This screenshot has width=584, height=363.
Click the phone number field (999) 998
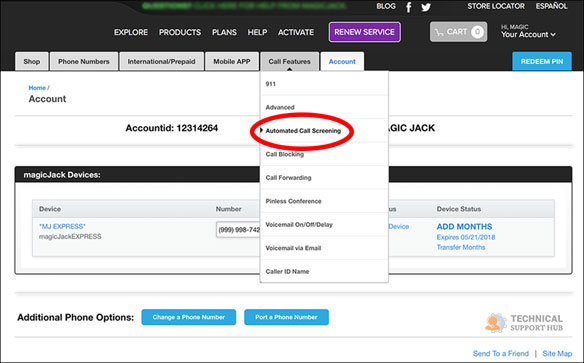coord(238,230)
